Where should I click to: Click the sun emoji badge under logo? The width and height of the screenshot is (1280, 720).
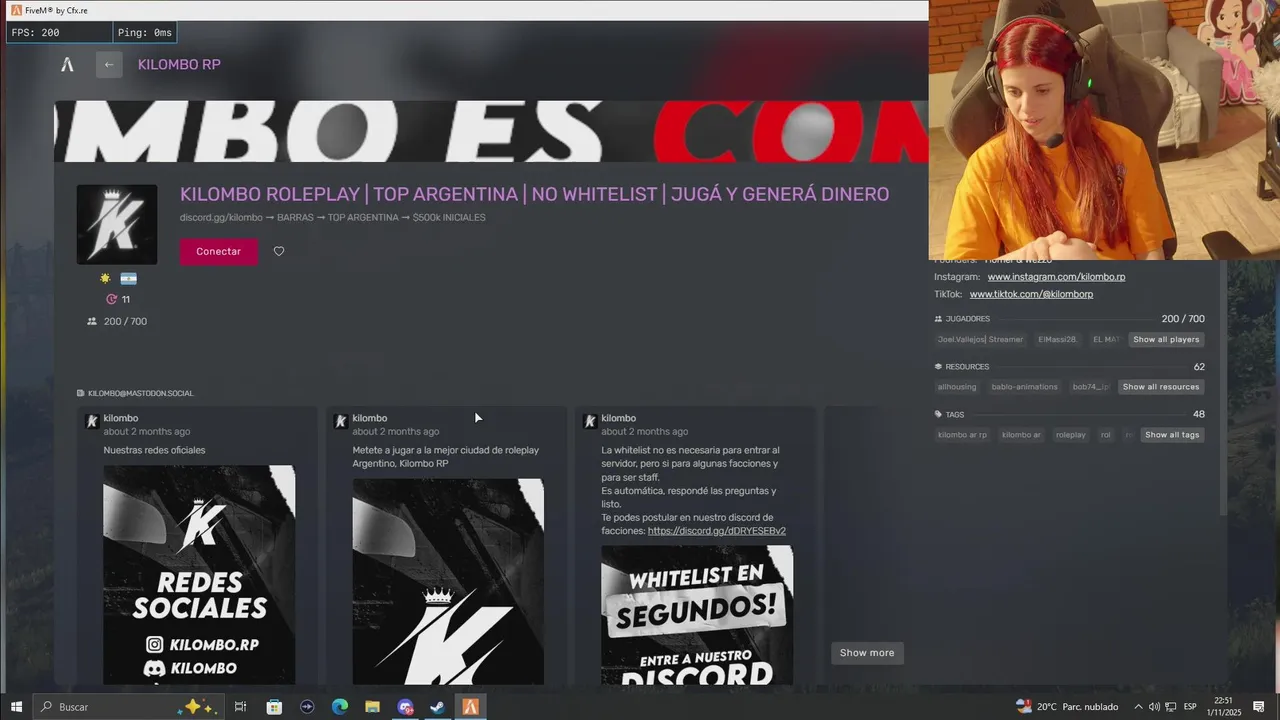pos(105,279)
